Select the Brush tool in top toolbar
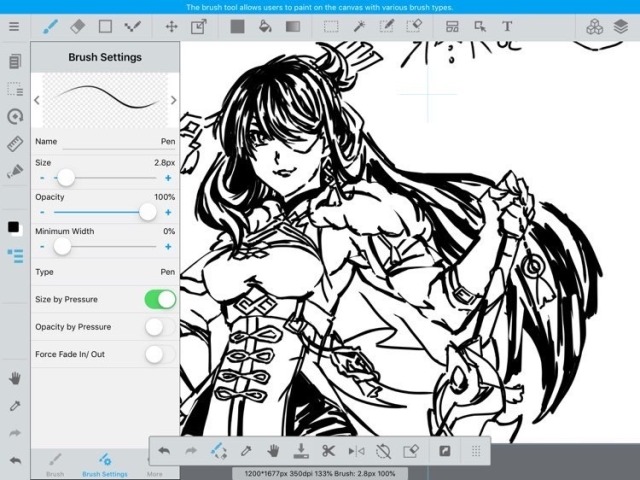This screenshot has width=640, height=480. coord(50,27)
